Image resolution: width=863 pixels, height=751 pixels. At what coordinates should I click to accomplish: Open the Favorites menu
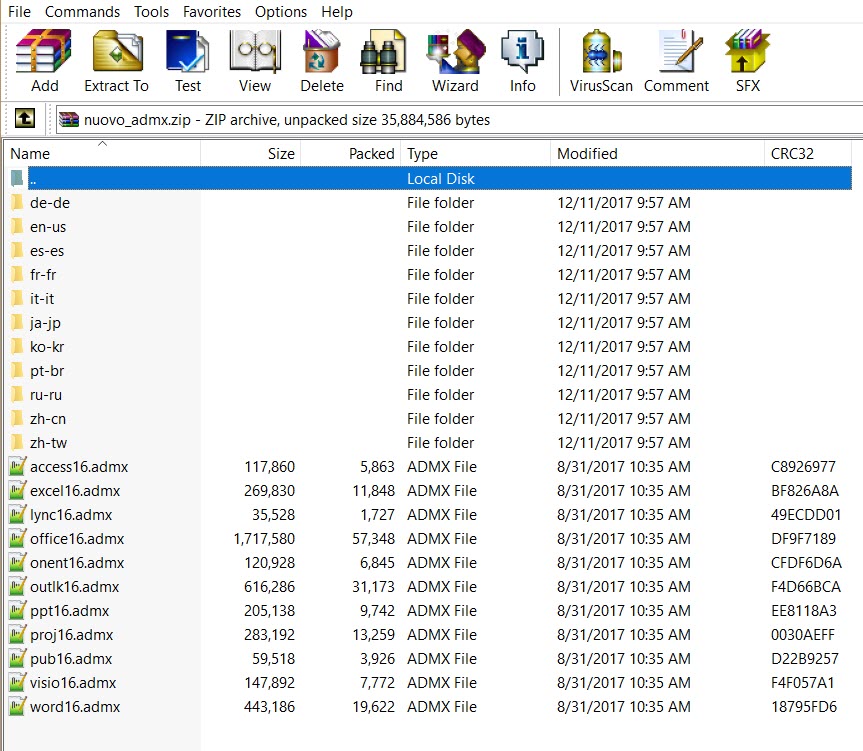coord(211,12)
